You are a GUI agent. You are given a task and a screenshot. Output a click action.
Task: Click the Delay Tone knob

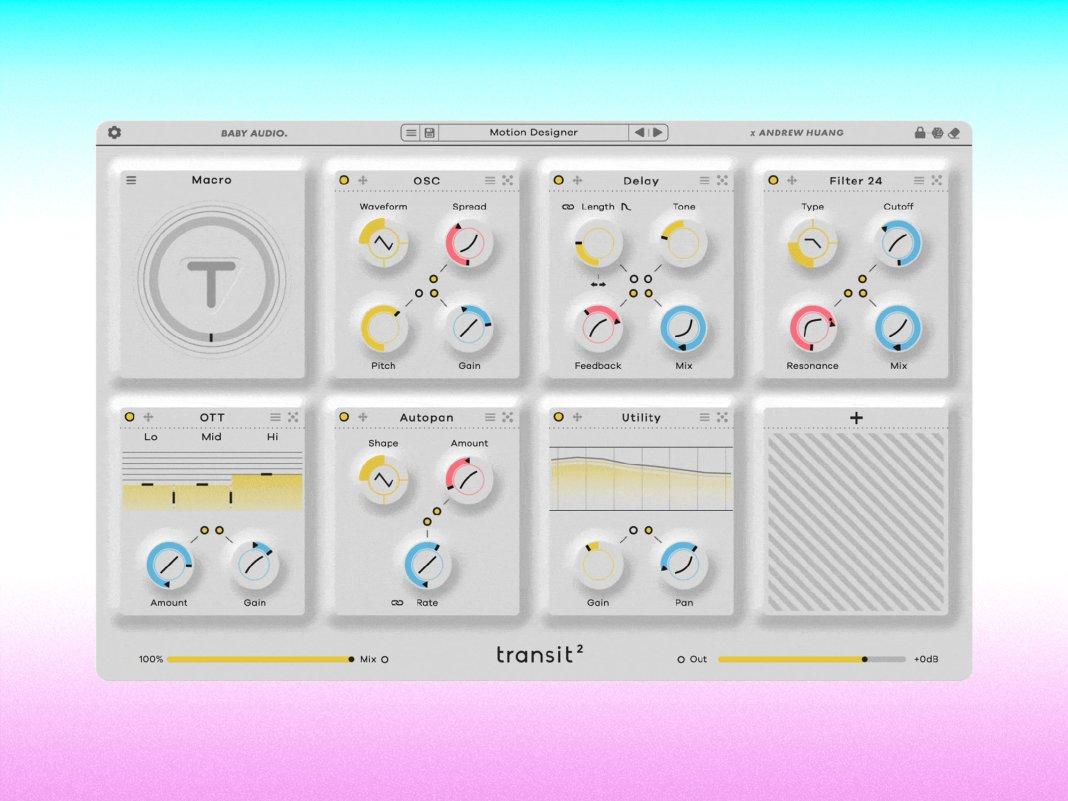684,242
